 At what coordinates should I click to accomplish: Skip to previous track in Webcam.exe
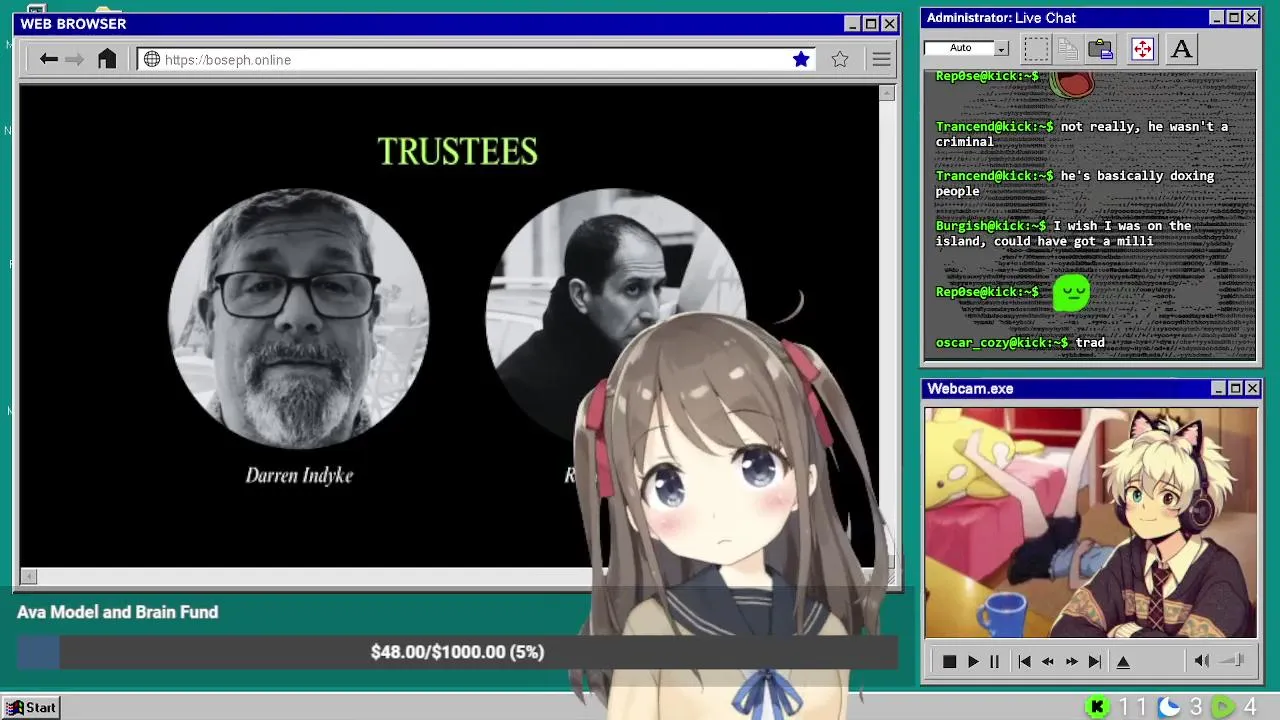click(1024, 661)
